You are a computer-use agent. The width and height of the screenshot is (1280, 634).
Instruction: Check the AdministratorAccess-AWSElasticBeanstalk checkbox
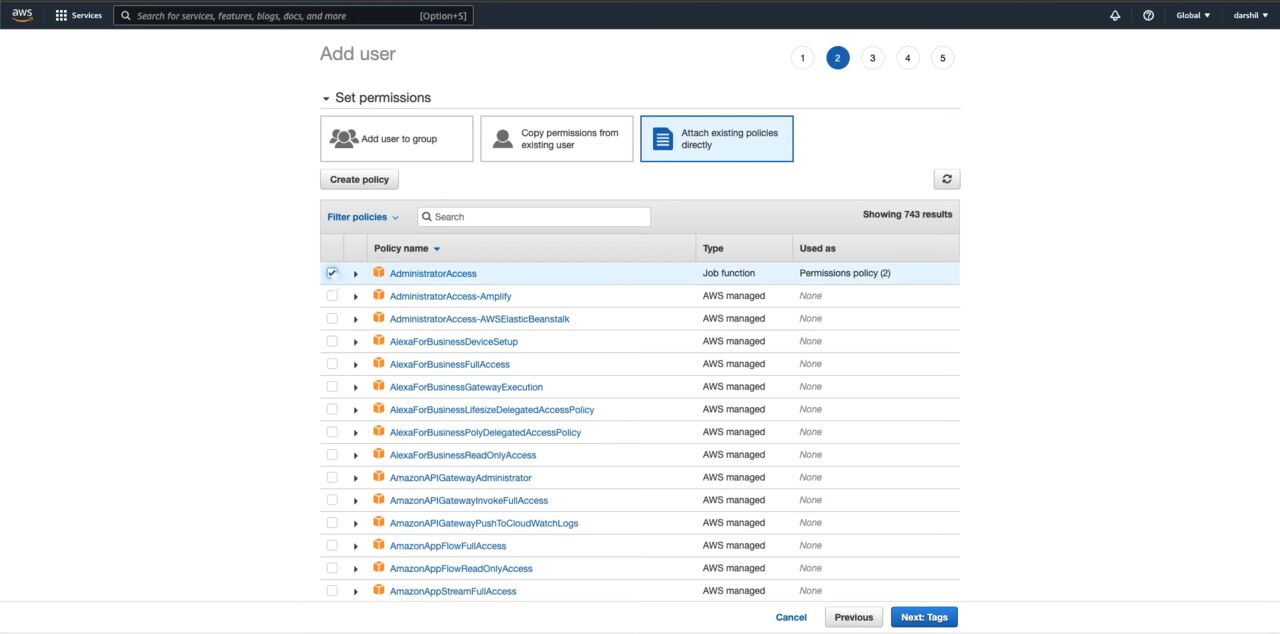pyautogui.click(x=332, y=319)
